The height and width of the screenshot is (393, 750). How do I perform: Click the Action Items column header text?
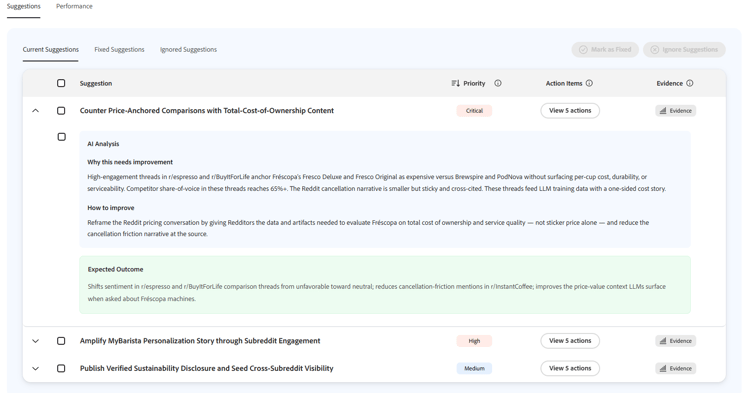(564, 83)
